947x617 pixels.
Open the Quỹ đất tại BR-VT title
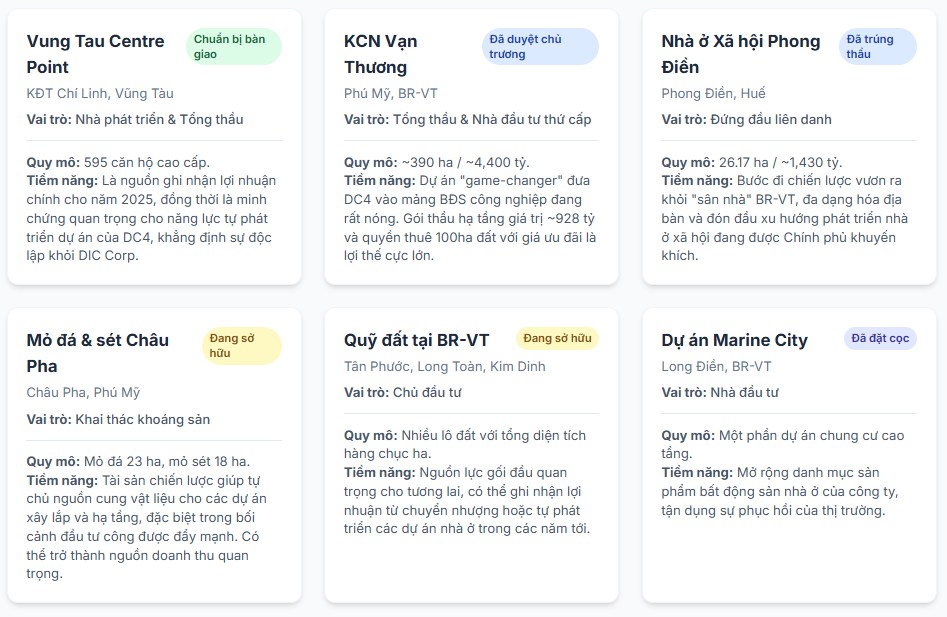pos(416,340)
